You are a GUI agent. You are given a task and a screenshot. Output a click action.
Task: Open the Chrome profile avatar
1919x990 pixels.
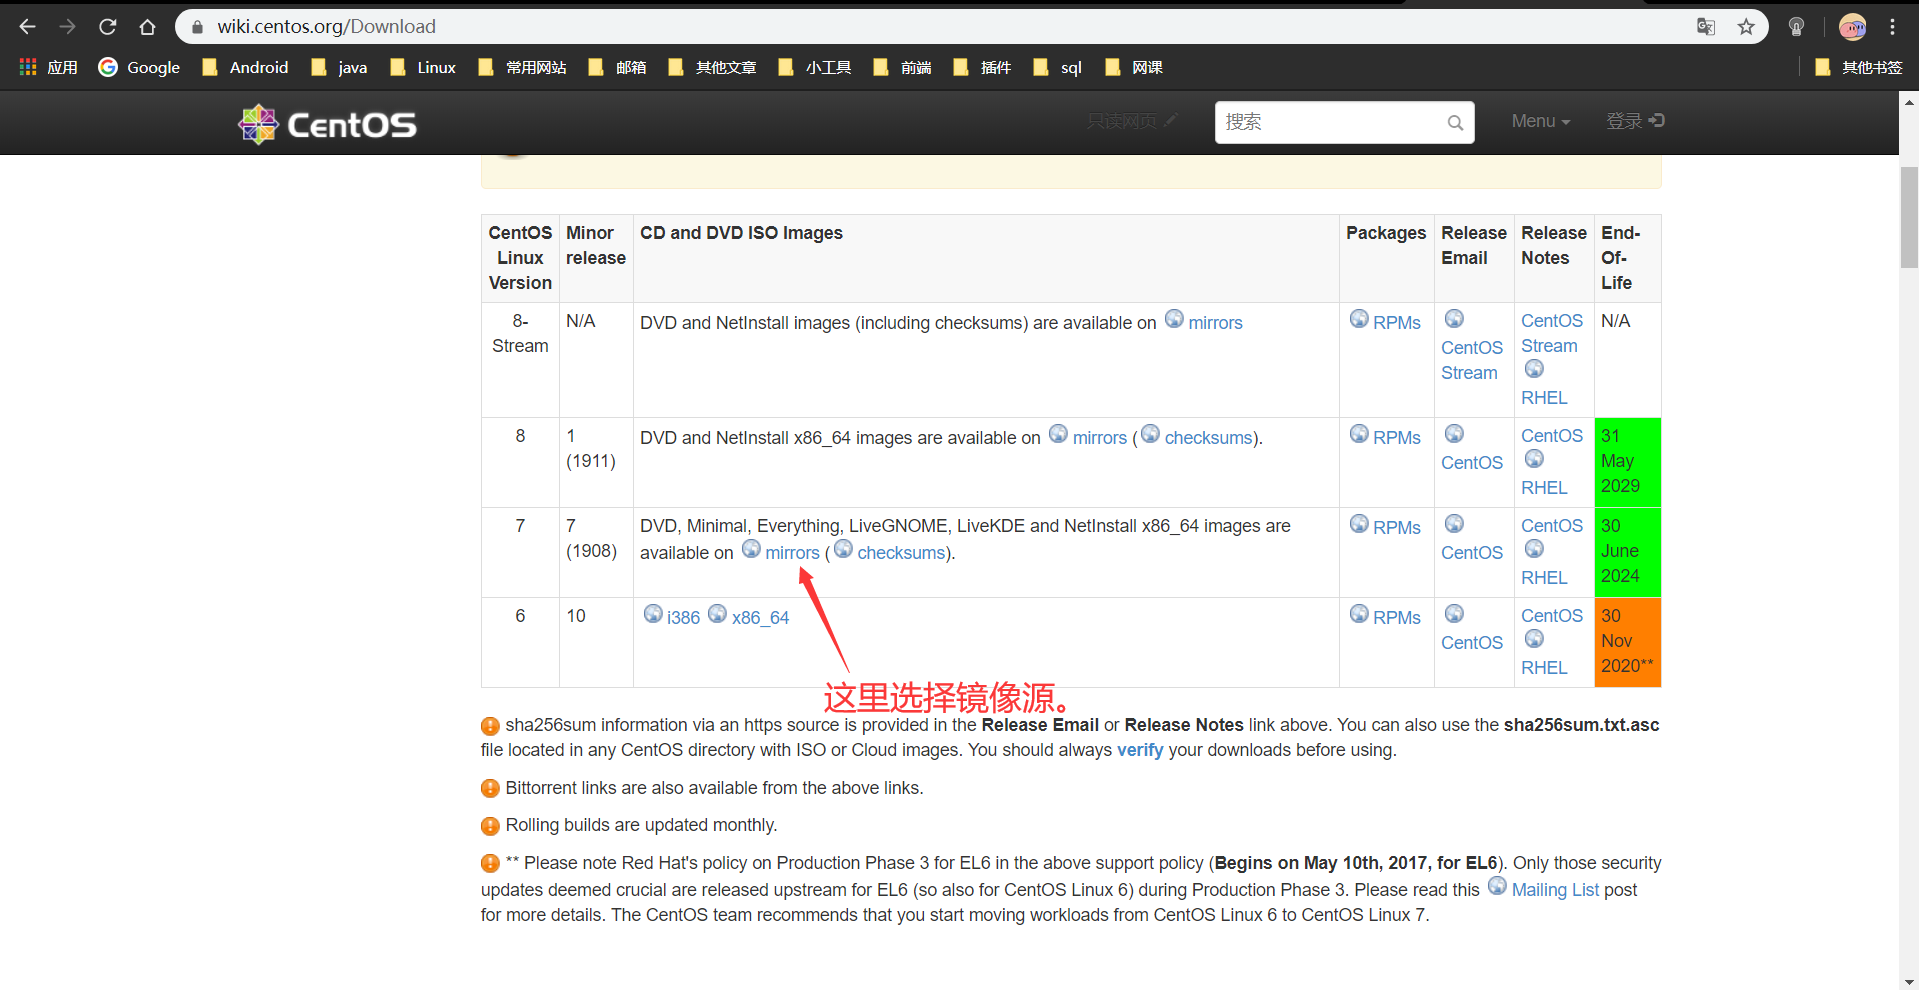[x=1852, y=27]
